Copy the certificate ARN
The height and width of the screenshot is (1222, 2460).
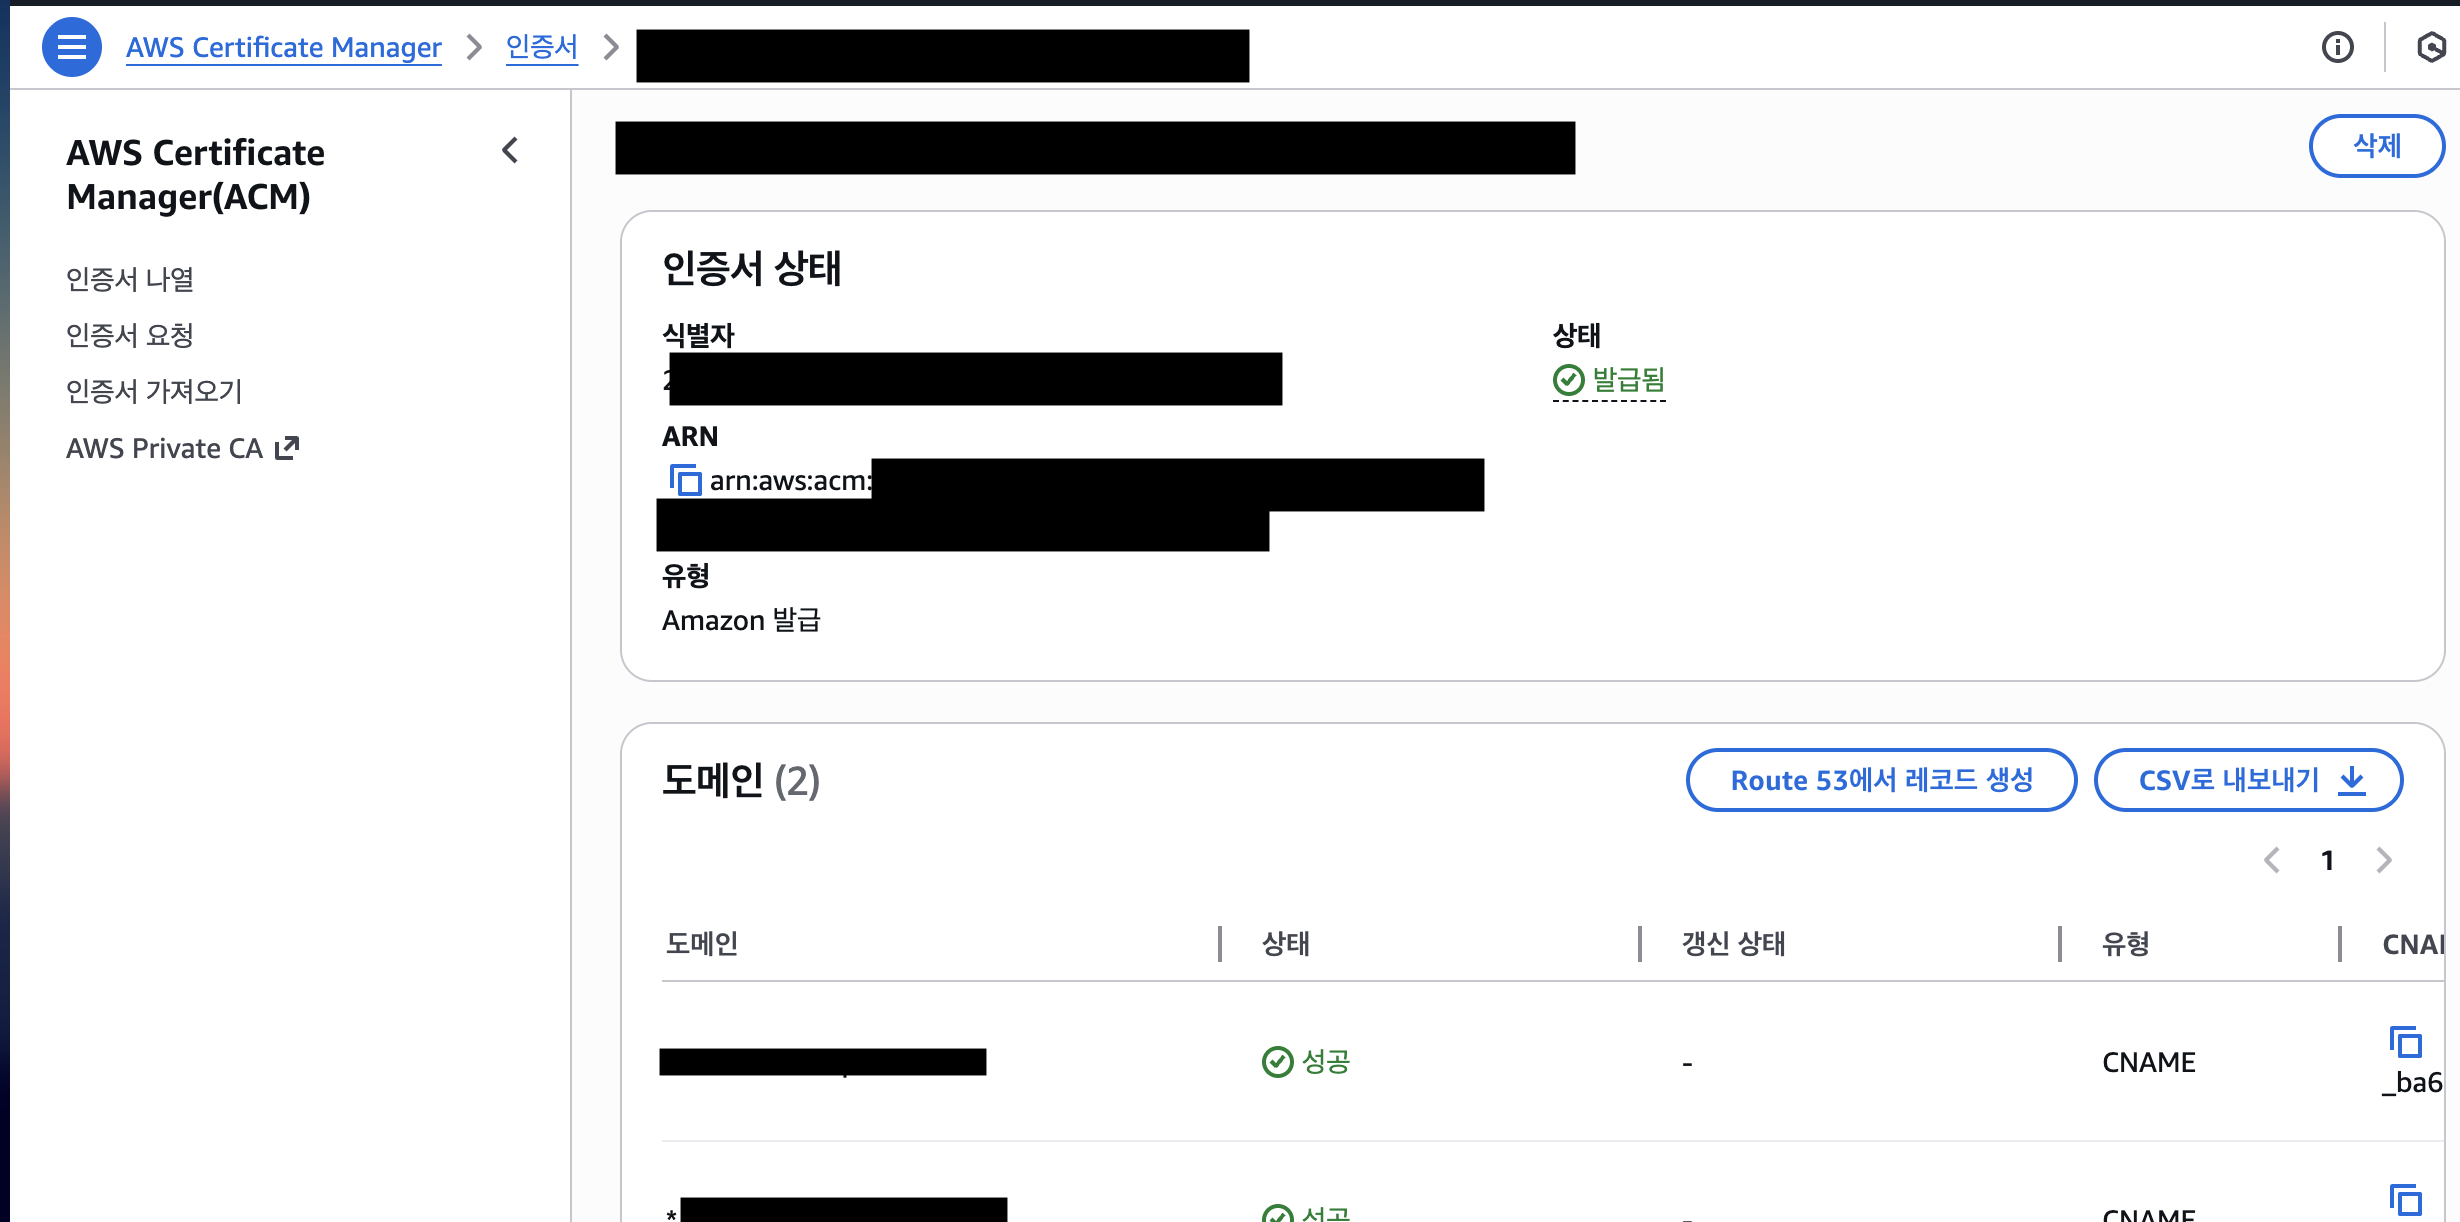coord(685,481)
